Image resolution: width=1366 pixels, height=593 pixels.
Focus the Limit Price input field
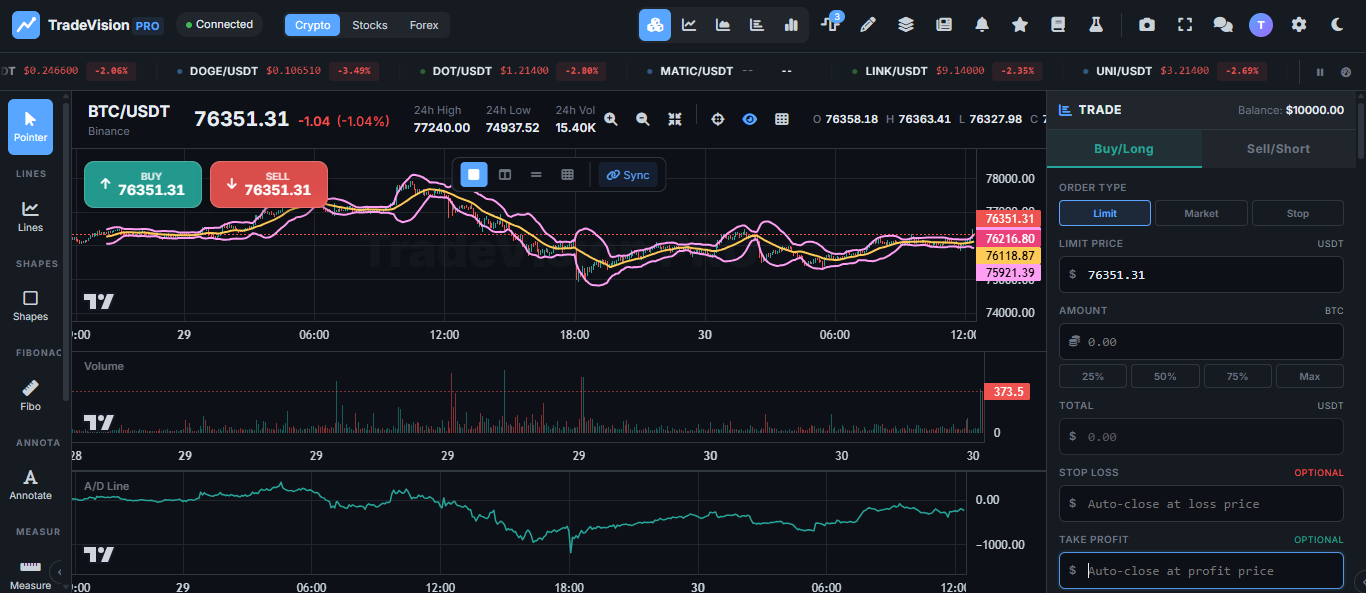1201,274
